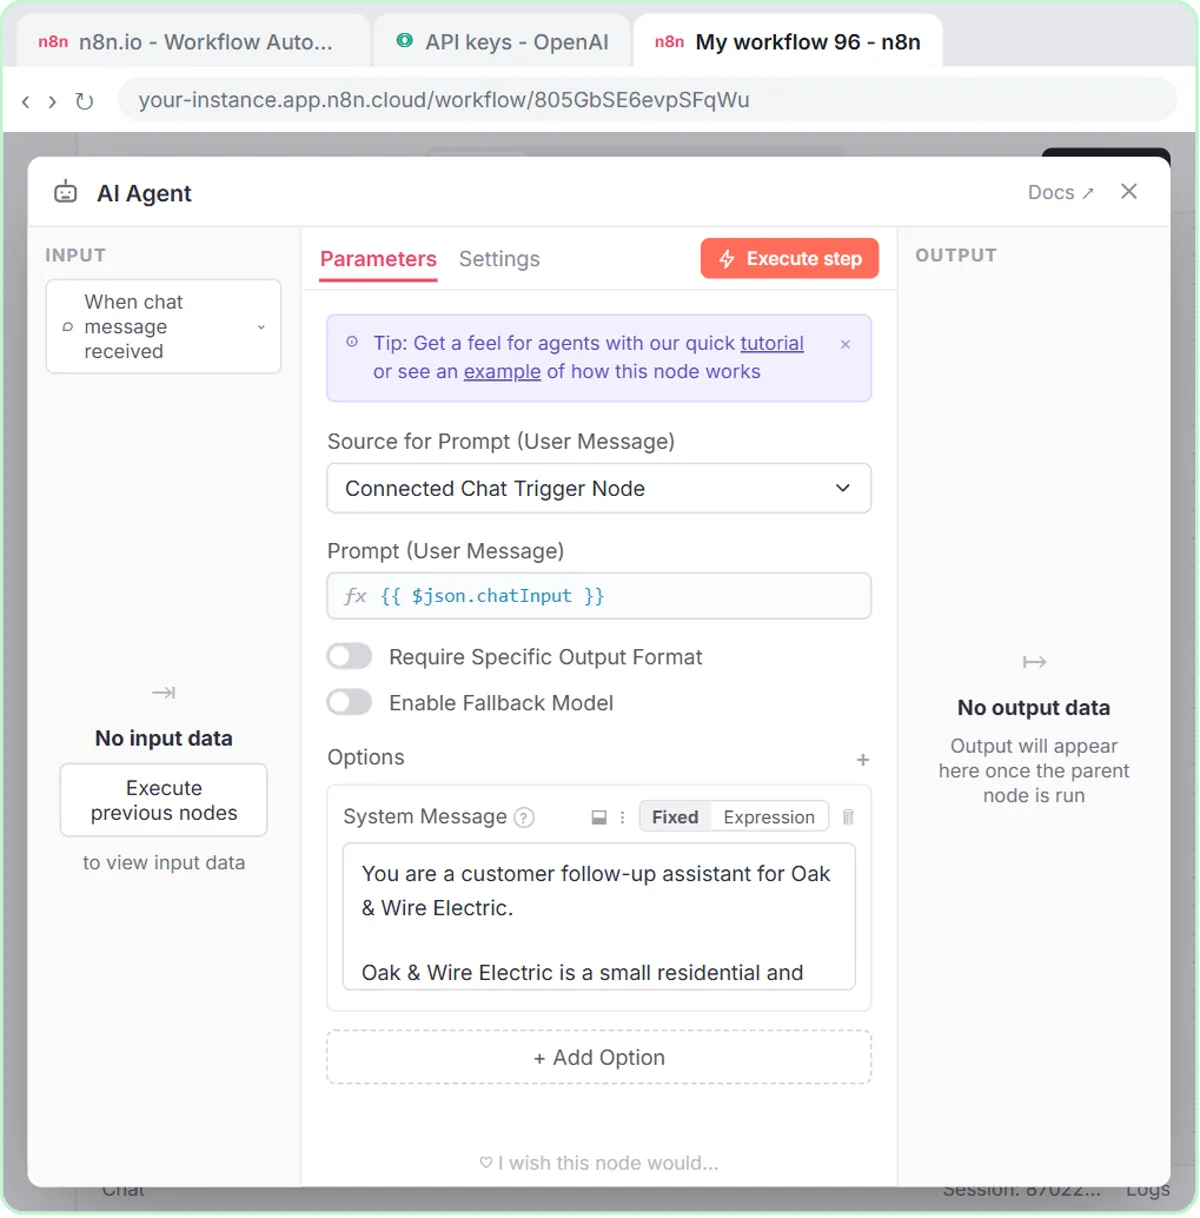Screen dimensions: 1200x1218
Task: Expand the When chat message received dropdown
Action: [x=163, y=326]
